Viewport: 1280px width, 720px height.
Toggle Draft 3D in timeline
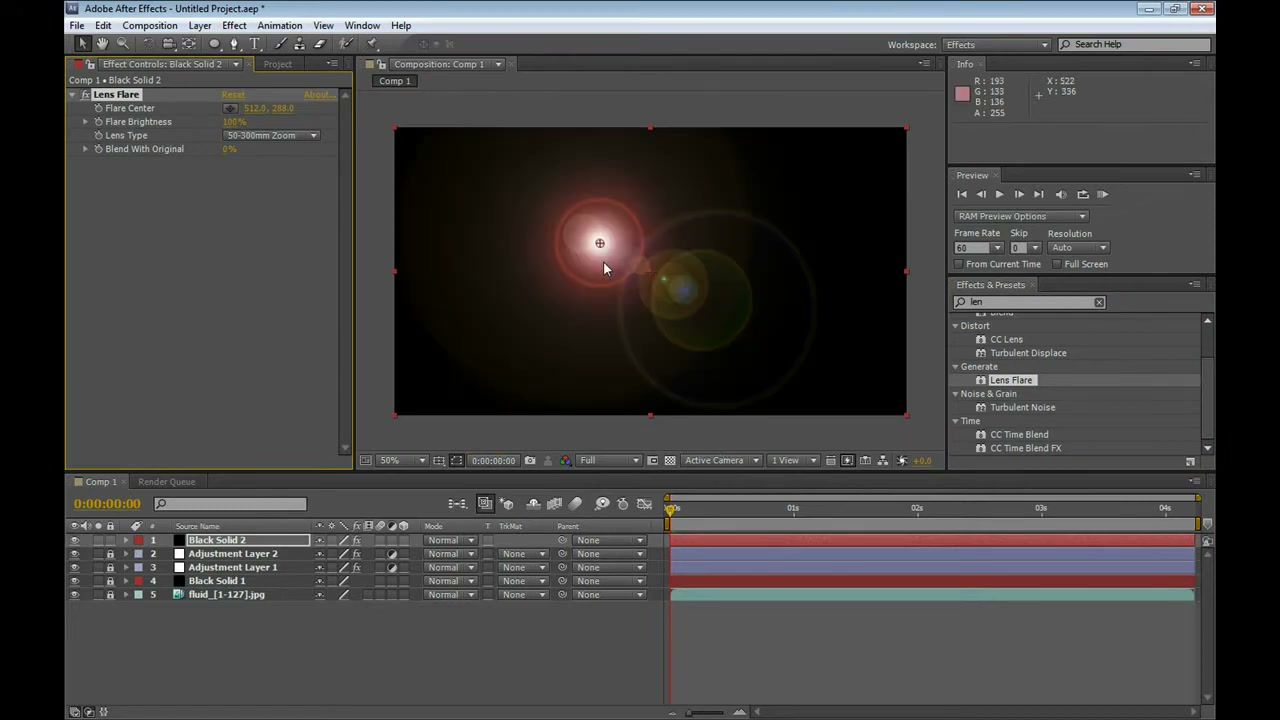[x=507, y=504]
